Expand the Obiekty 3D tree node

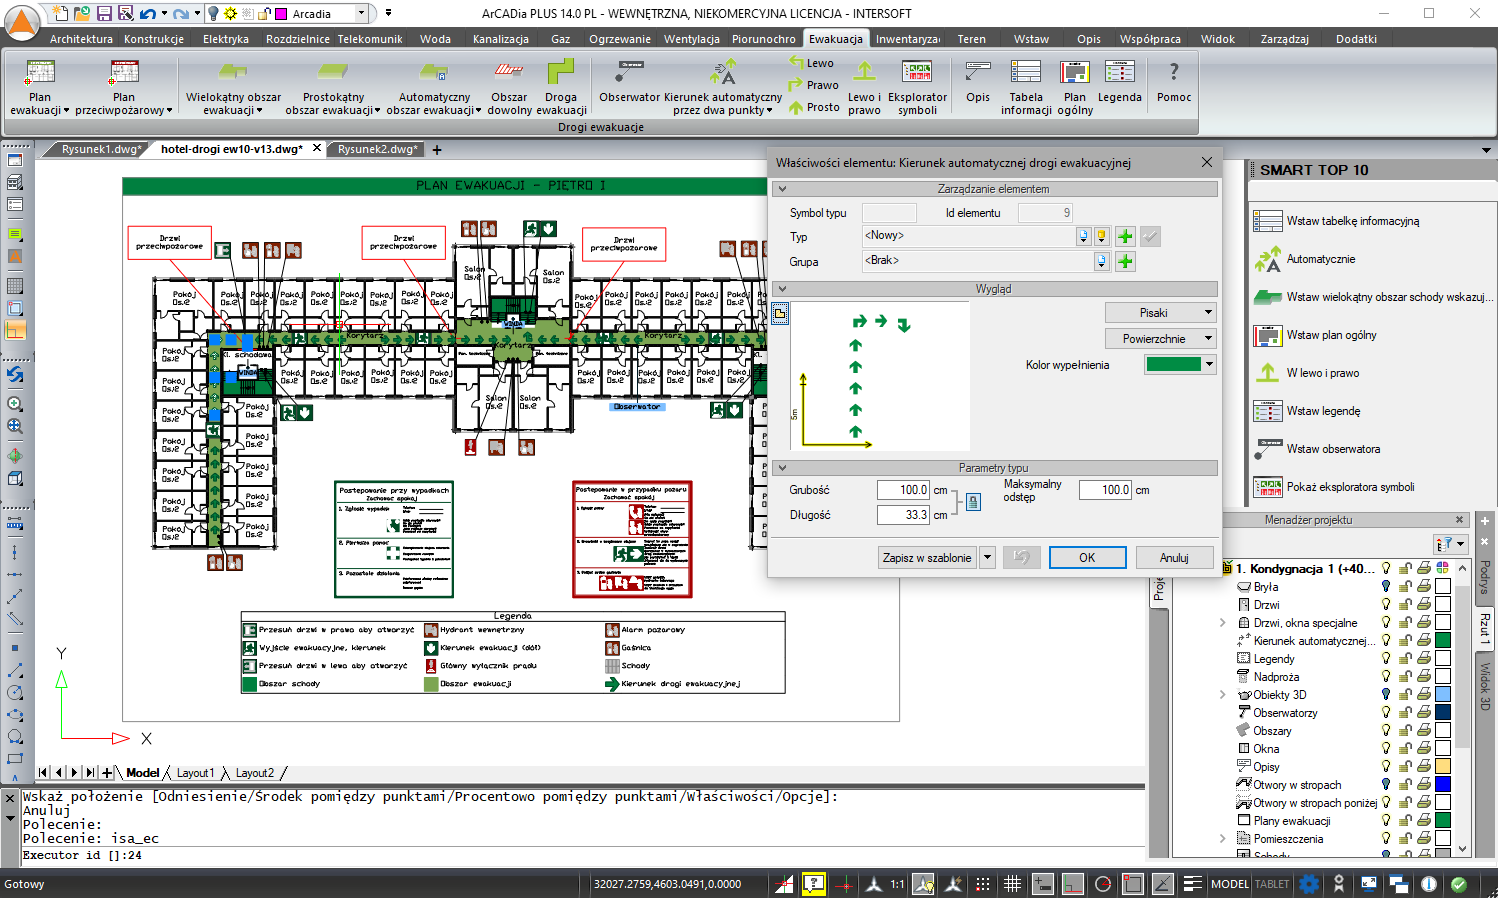click(x=1222, y=695)
